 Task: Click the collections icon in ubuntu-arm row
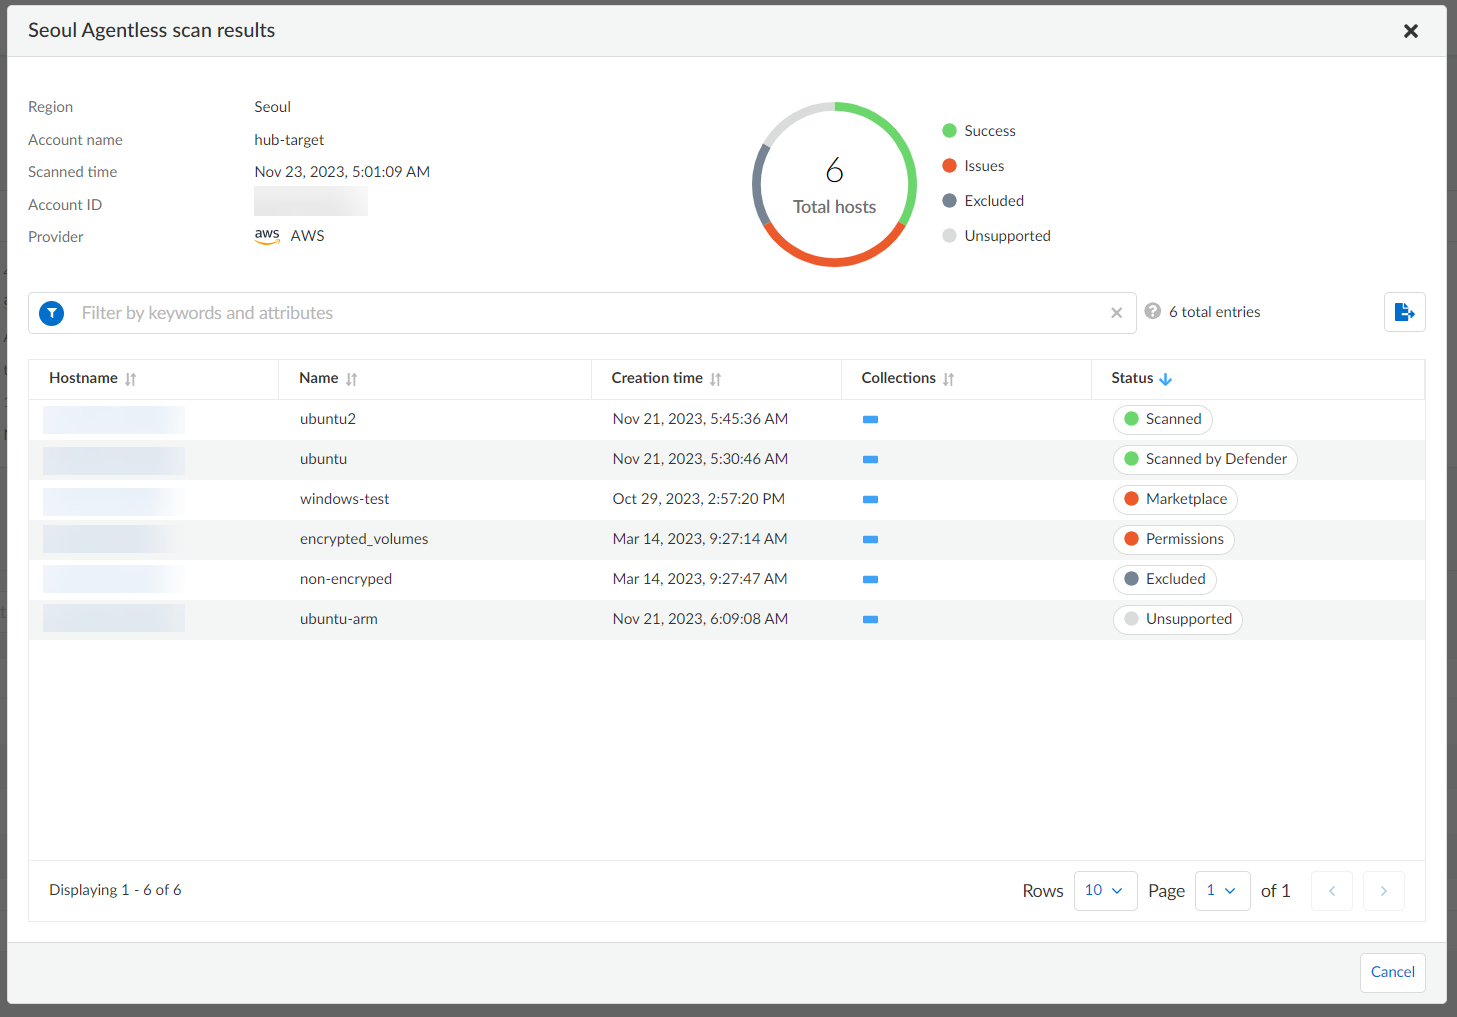coord(870,619)
